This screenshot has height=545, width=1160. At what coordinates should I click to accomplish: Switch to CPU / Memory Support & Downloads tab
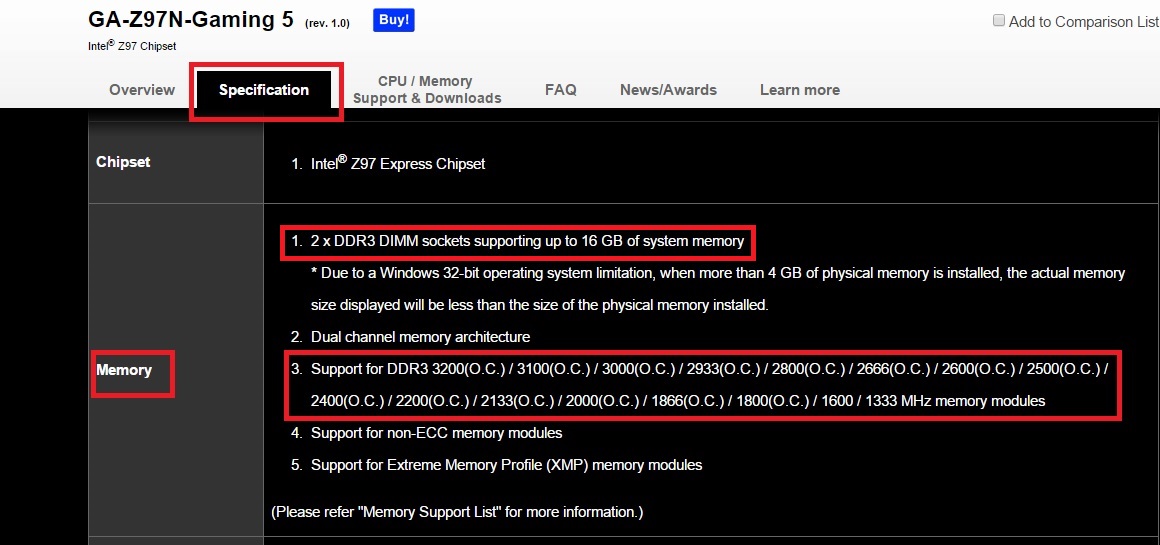coord(427,89)
